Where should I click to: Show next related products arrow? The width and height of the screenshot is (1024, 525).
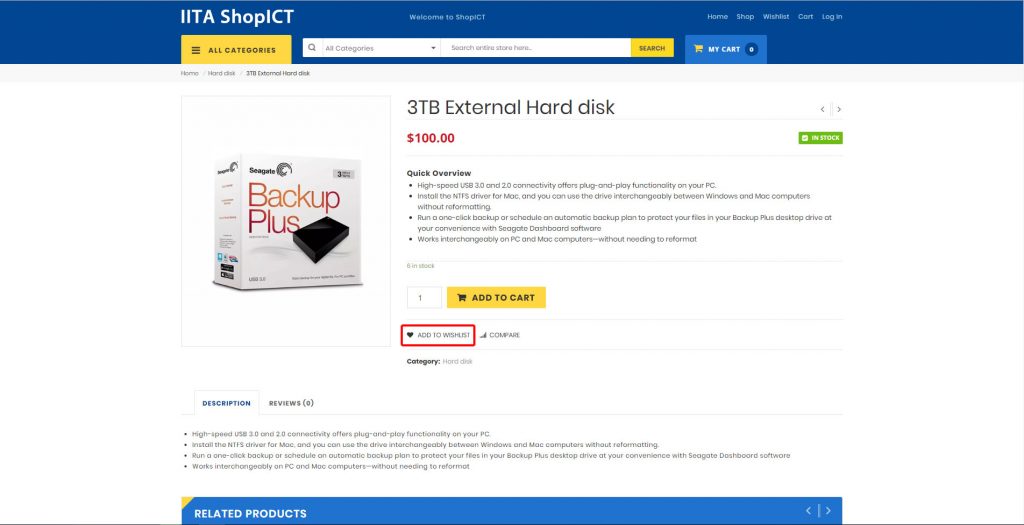pos(828,511)
